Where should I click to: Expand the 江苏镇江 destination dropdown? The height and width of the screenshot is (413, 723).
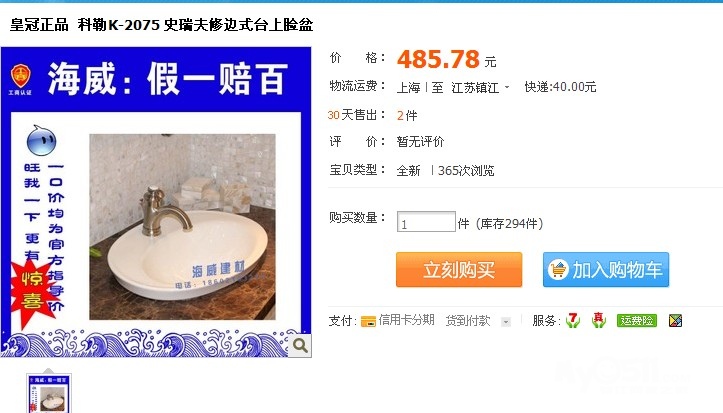pos(507,87)
